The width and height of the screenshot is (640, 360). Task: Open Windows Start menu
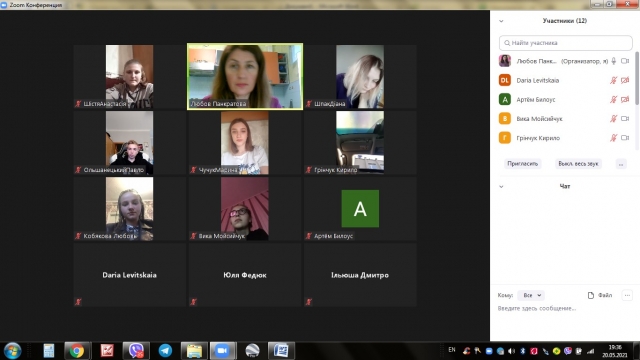pyautogui.click(x=12, y=351)
